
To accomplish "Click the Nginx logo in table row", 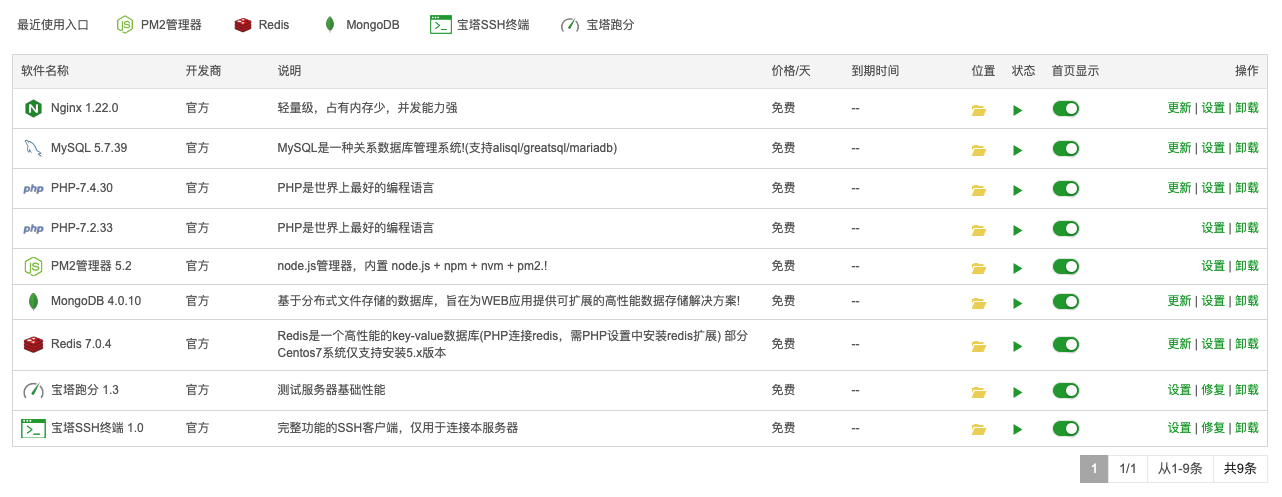I will 33,108.
